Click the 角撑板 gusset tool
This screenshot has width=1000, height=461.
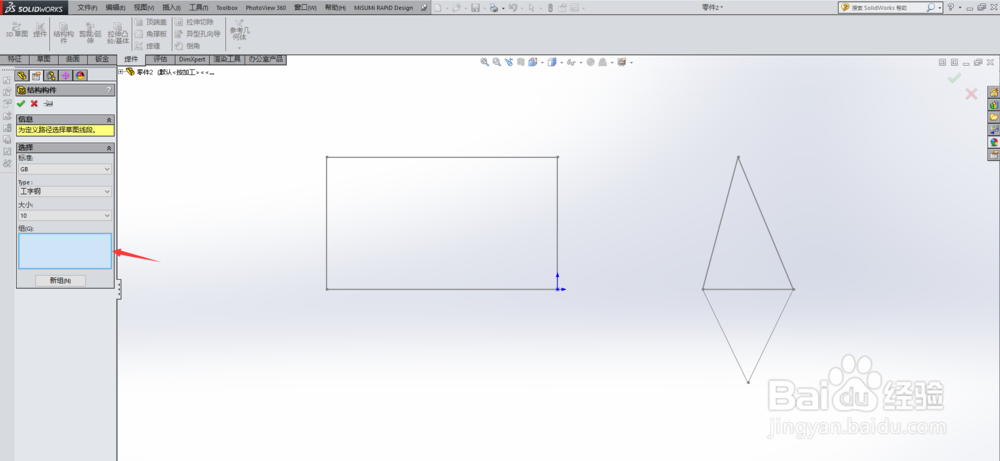coord(151,34)
